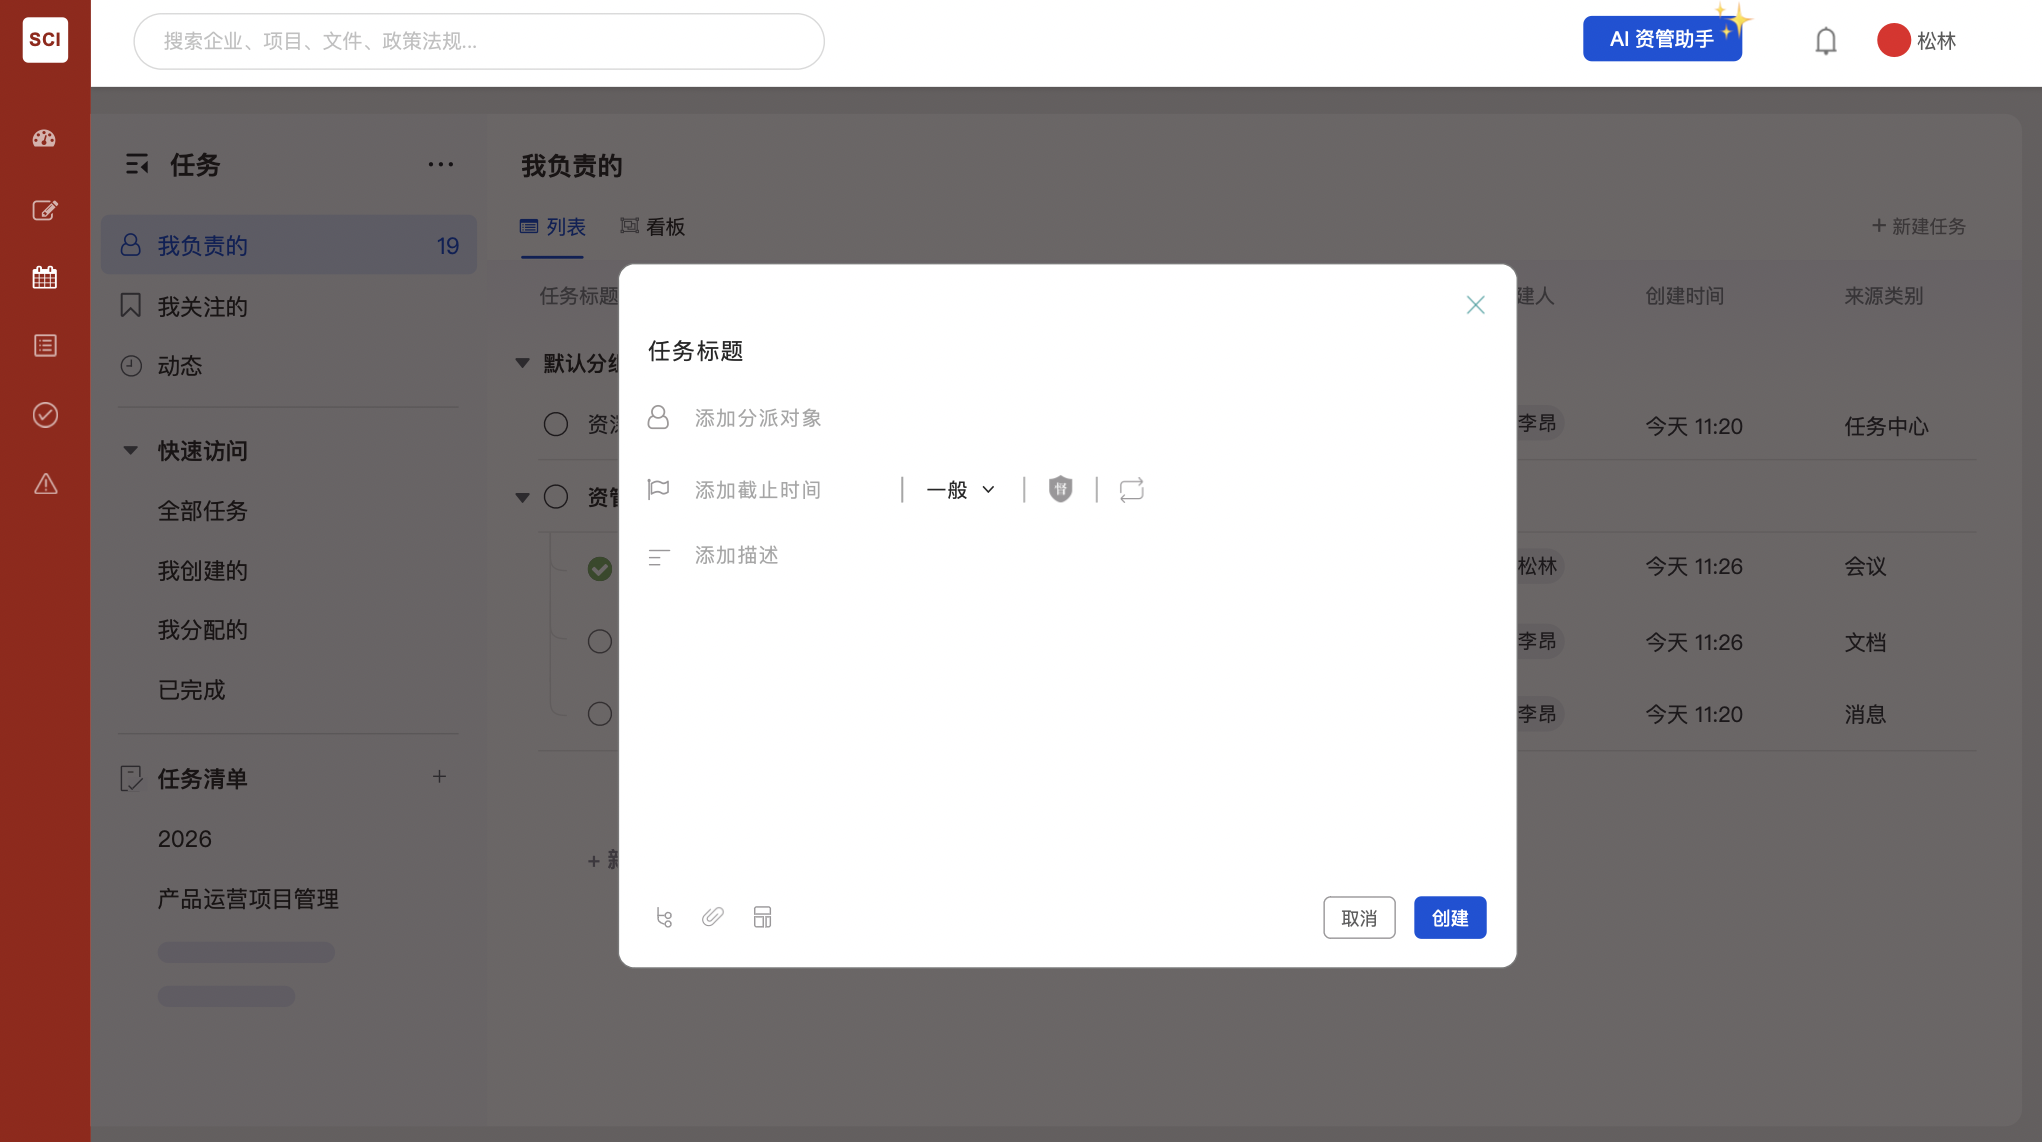2042x1142 pixels.
Task: Open 已完成 quick access
Action: (192, 690)
